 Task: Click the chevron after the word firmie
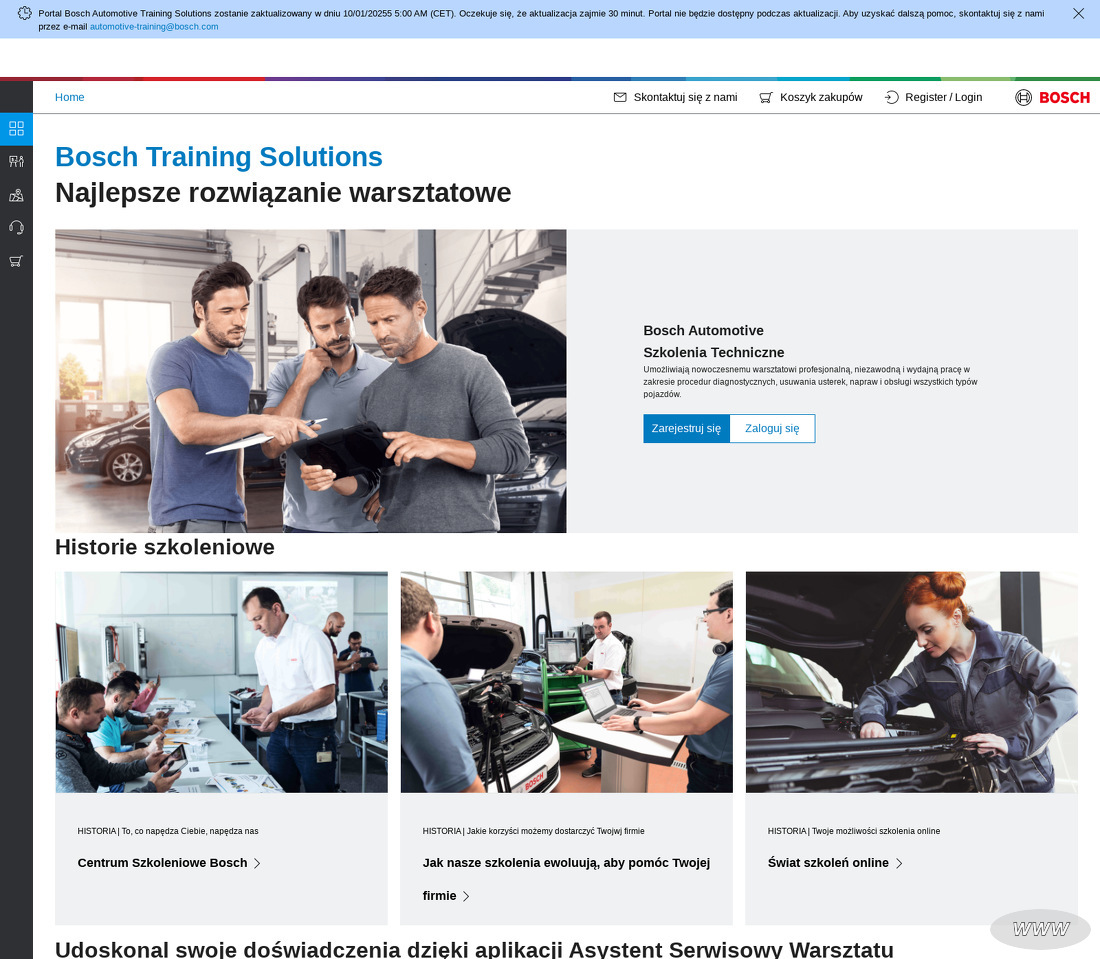tap(466, 897)
